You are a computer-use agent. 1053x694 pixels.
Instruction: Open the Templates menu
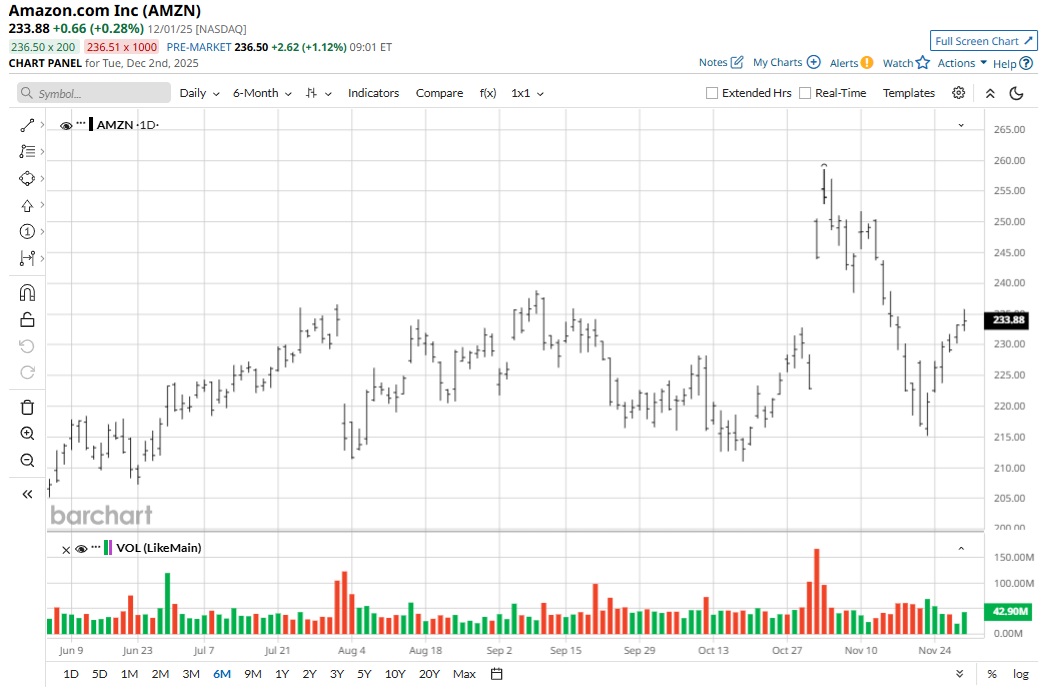tap(909, 93)
